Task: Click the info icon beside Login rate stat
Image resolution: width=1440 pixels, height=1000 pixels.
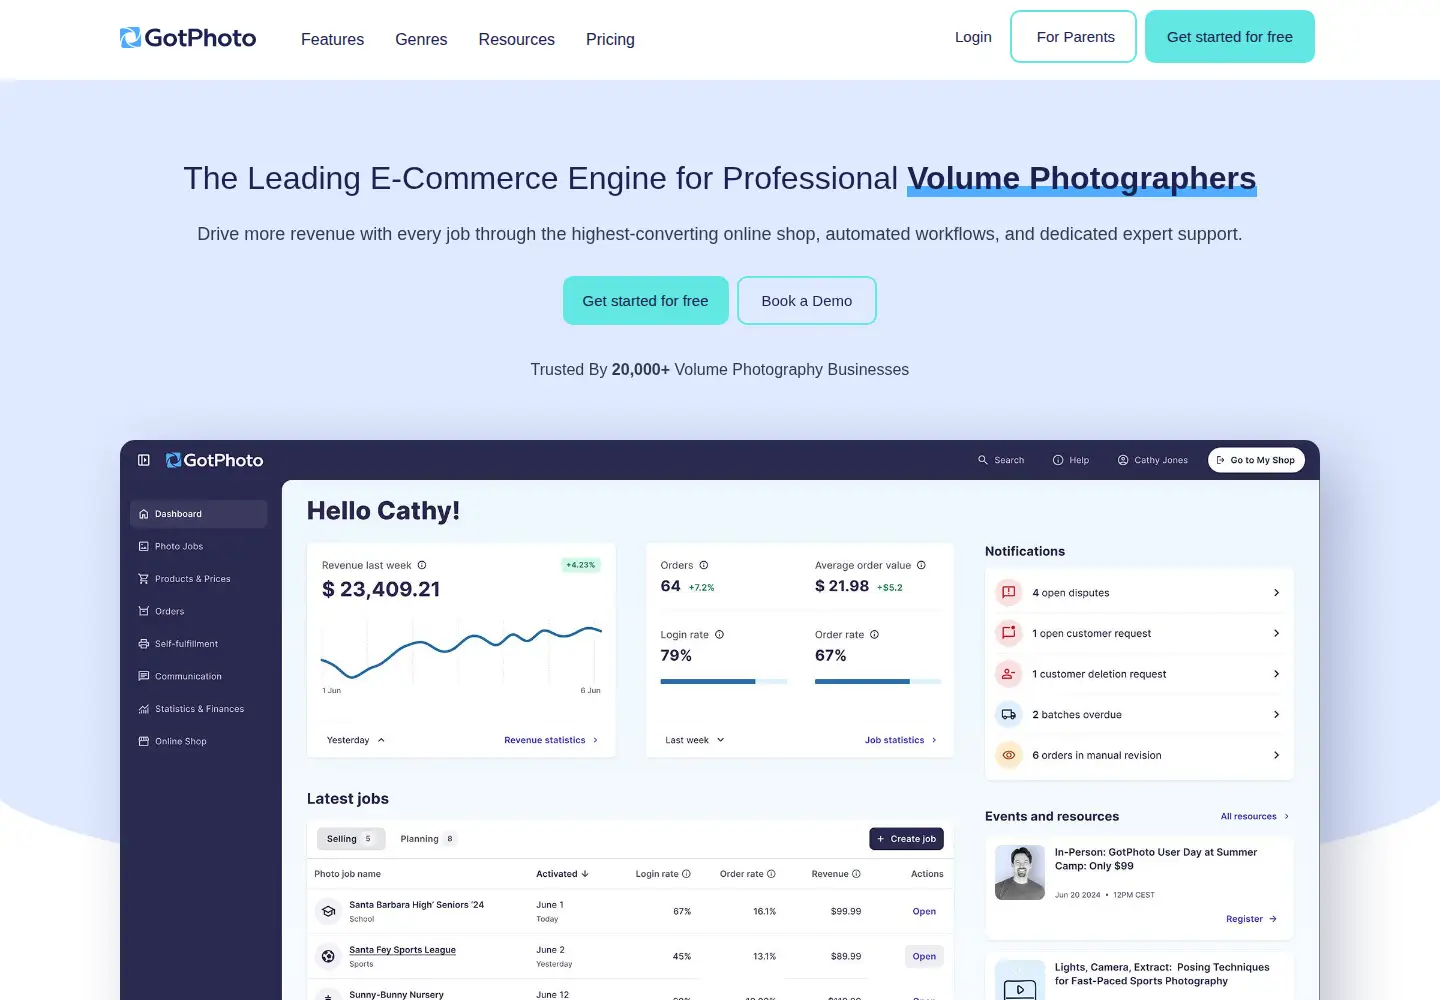Action: [x=719, y=635]
